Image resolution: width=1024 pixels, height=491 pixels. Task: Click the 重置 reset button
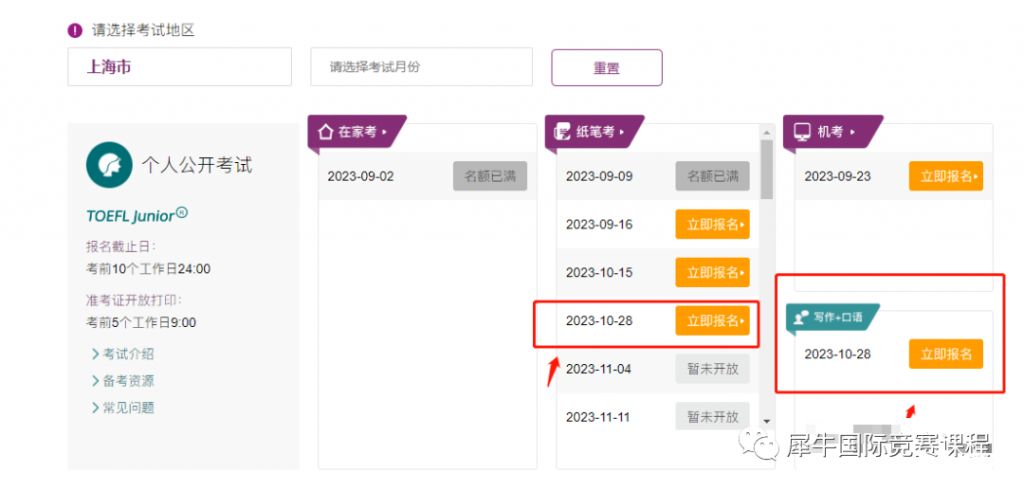[607, 68]
